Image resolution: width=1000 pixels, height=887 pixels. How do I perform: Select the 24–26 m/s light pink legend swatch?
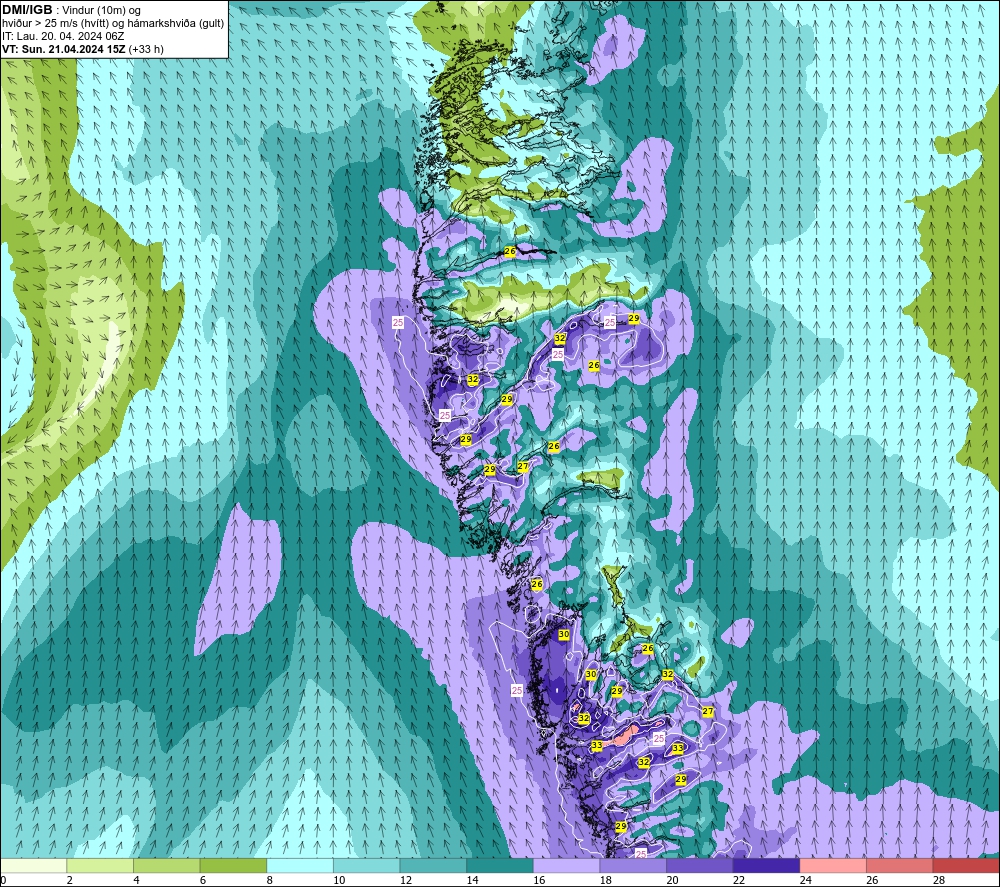tap(833, 866)
